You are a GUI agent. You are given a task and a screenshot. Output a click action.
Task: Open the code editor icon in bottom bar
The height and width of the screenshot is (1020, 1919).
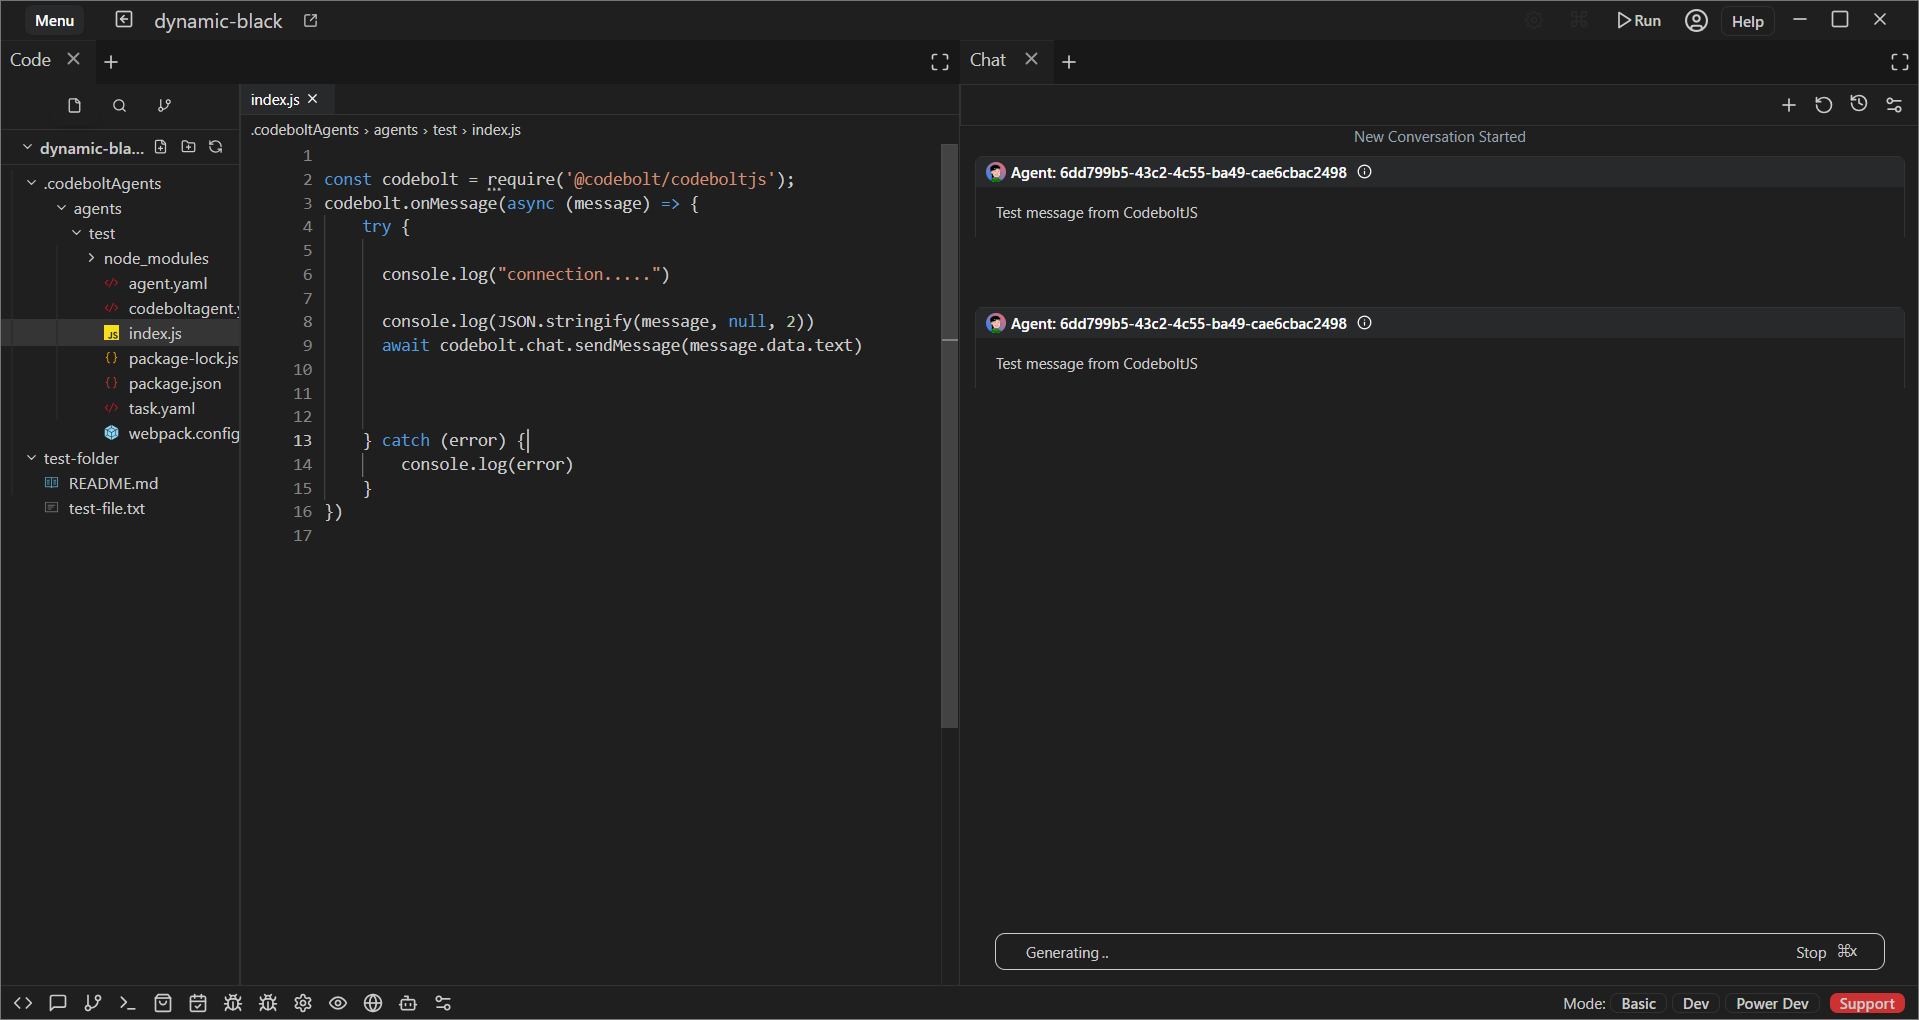23,1003
